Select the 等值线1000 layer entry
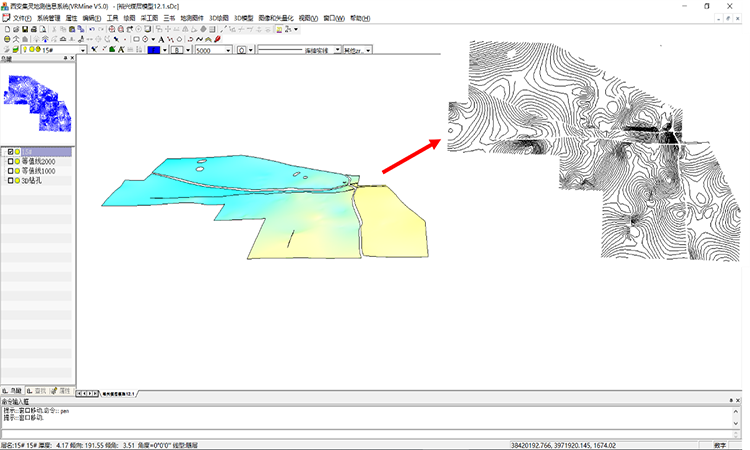This screenshot has height=450, width=750. [40, 171]
